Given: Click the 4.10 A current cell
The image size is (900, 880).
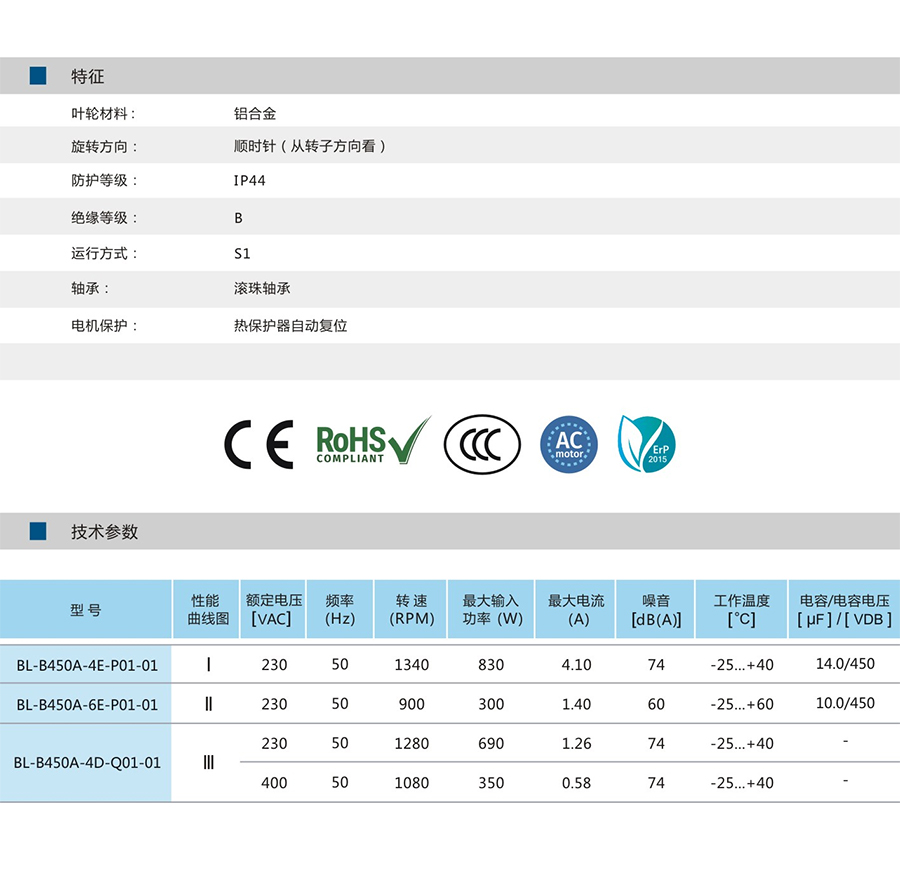Looking at the screenshot, I should (576, 665).
